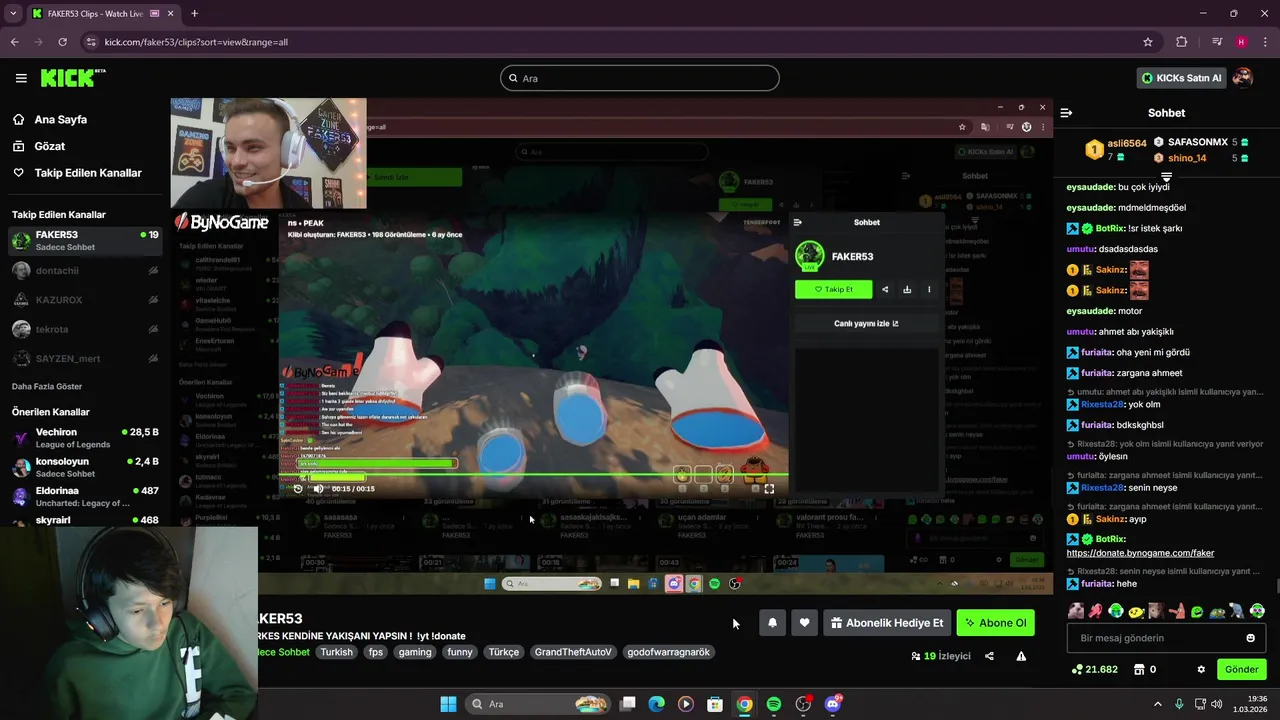Open the Chrome tab search dropdown

point(13,13)
